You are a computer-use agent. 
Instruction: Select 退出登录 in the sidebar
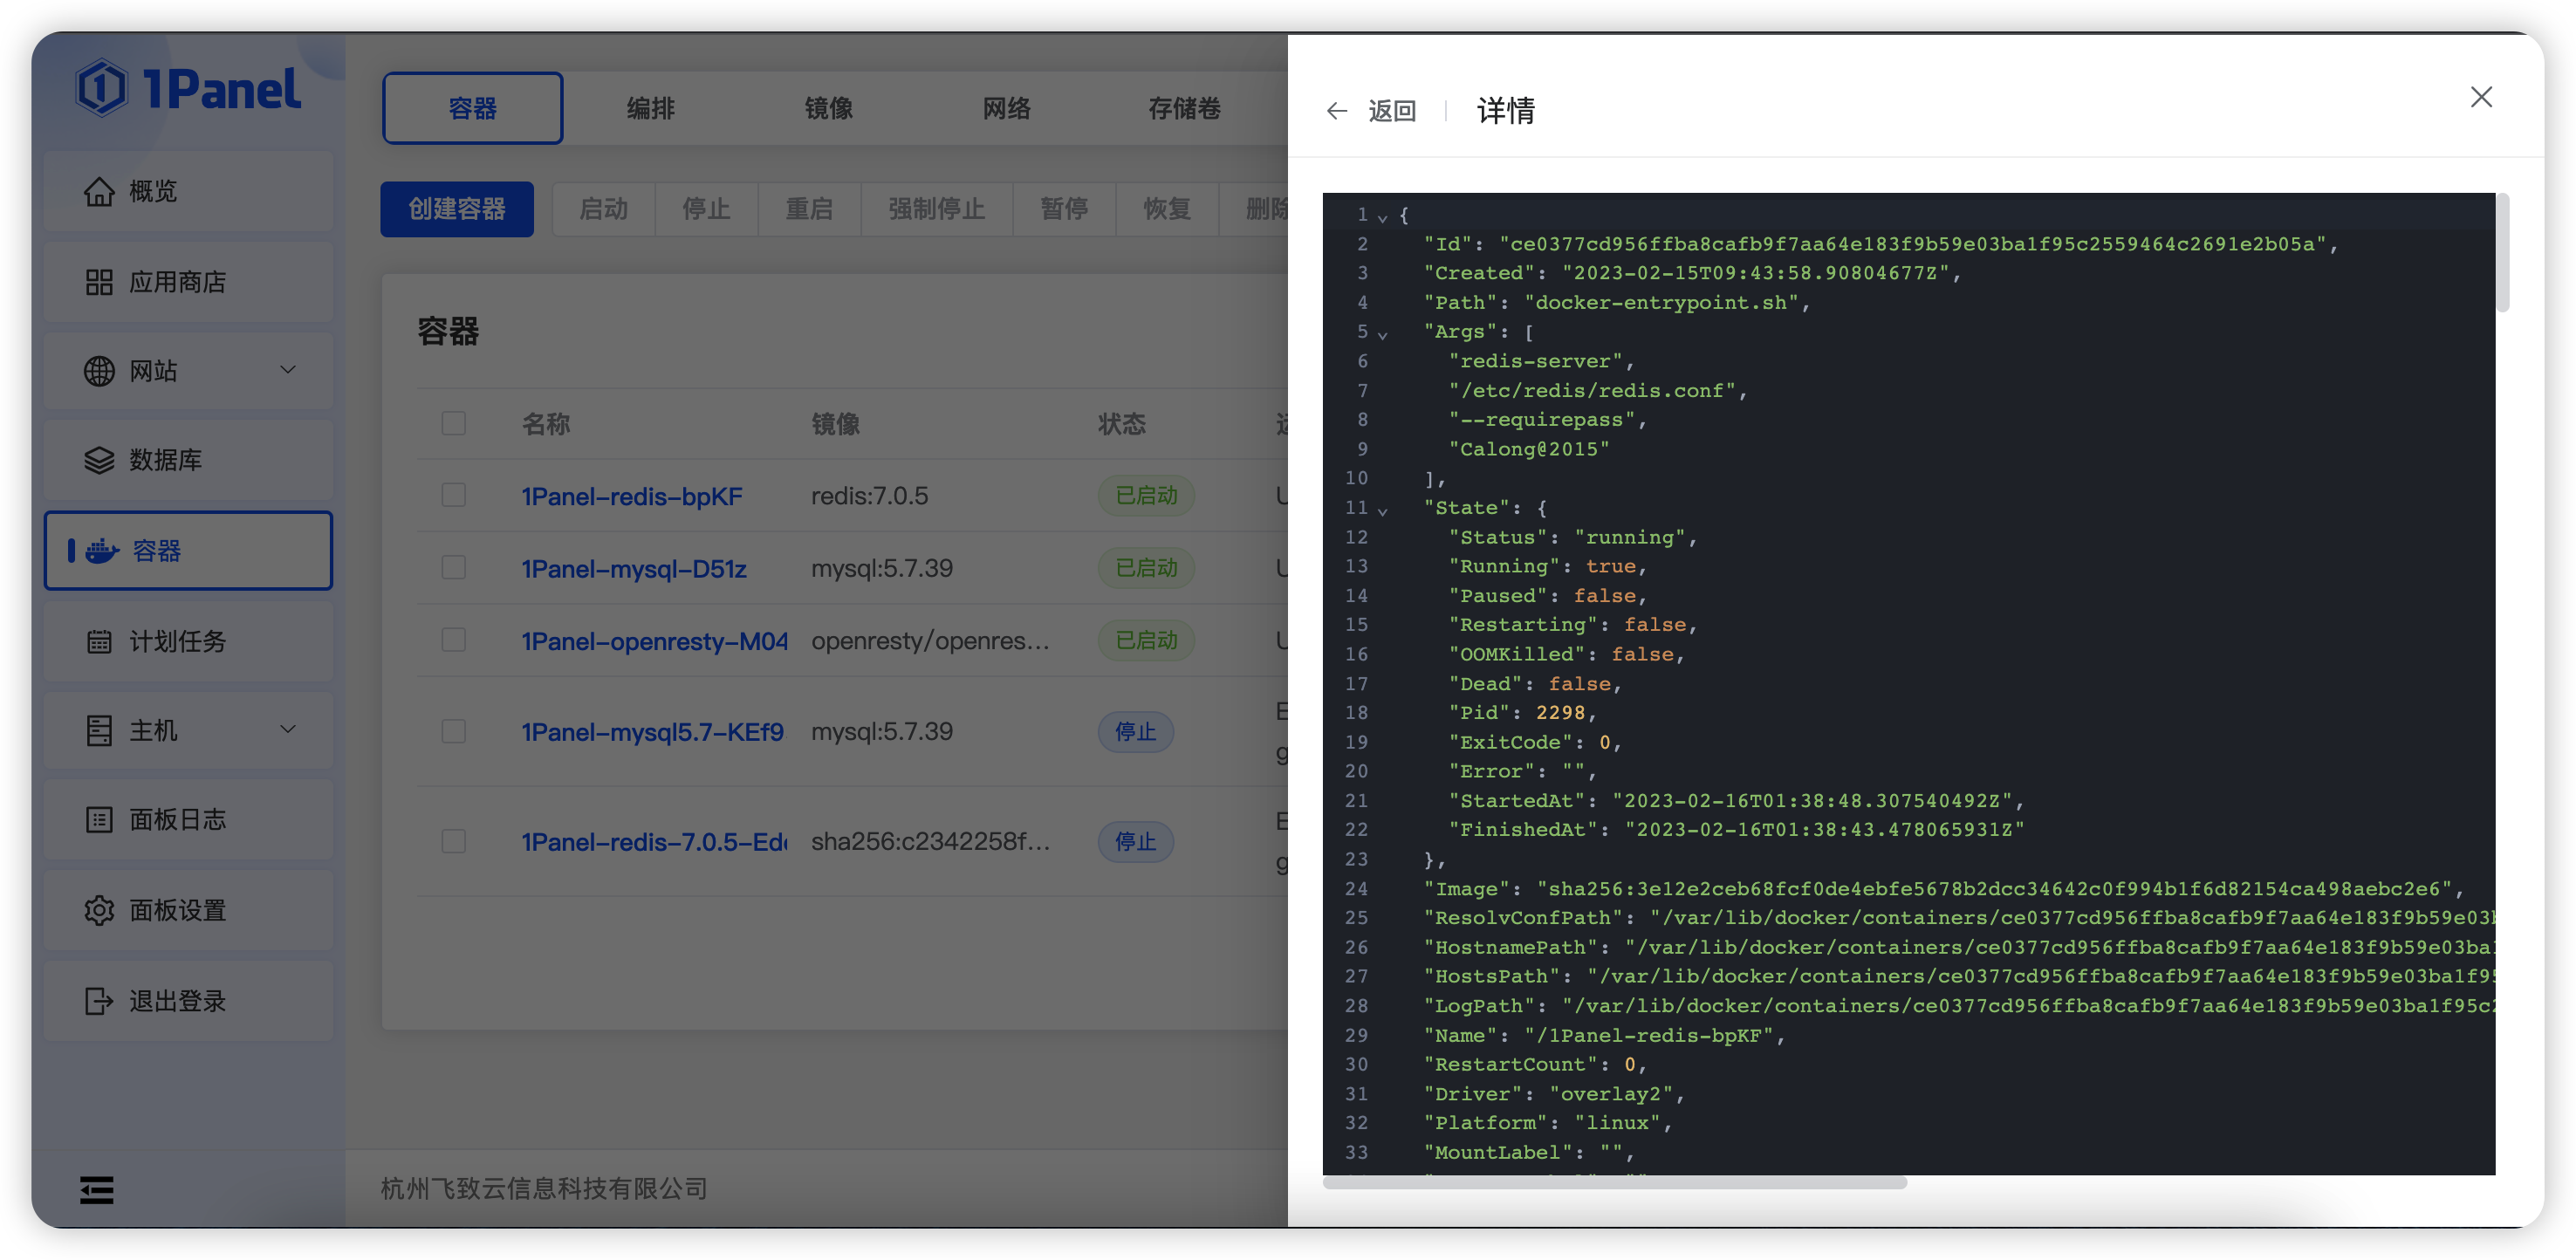pos(188,1000)
